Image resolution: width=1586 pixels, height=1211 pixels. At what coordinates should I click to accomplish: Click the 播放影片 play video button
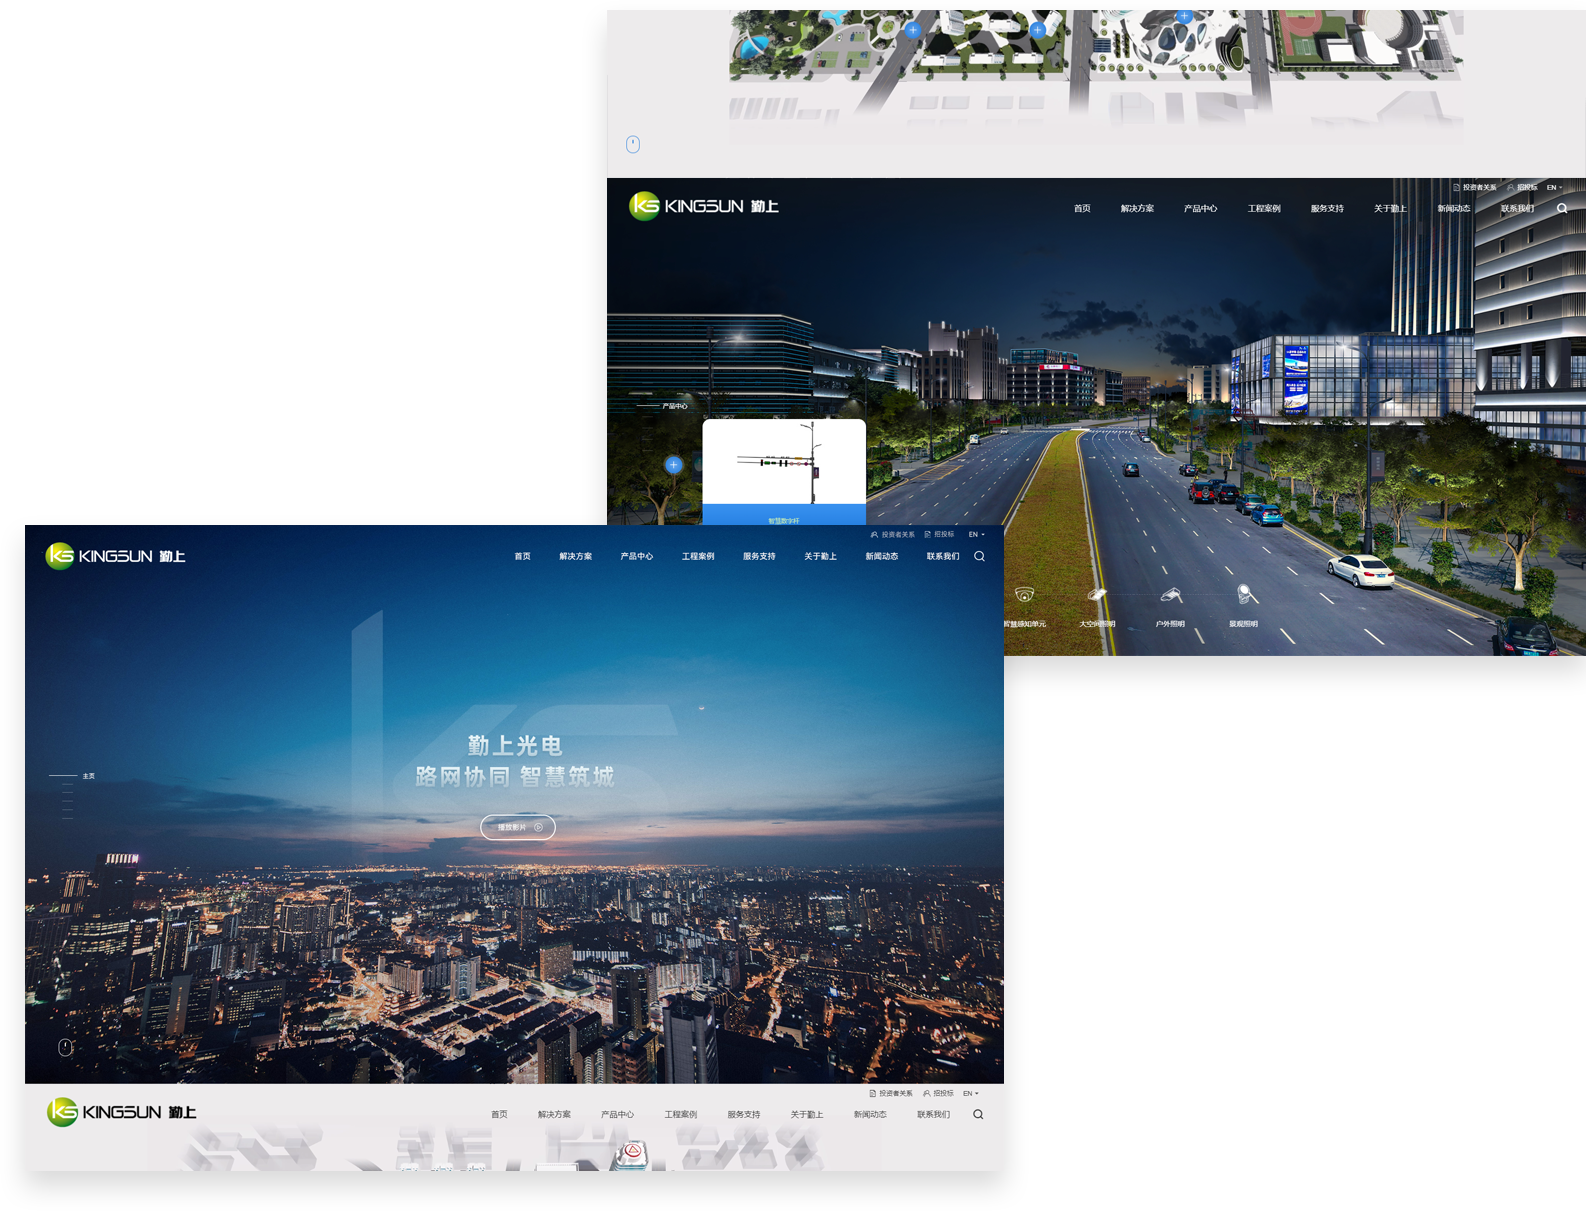(518, 827)
